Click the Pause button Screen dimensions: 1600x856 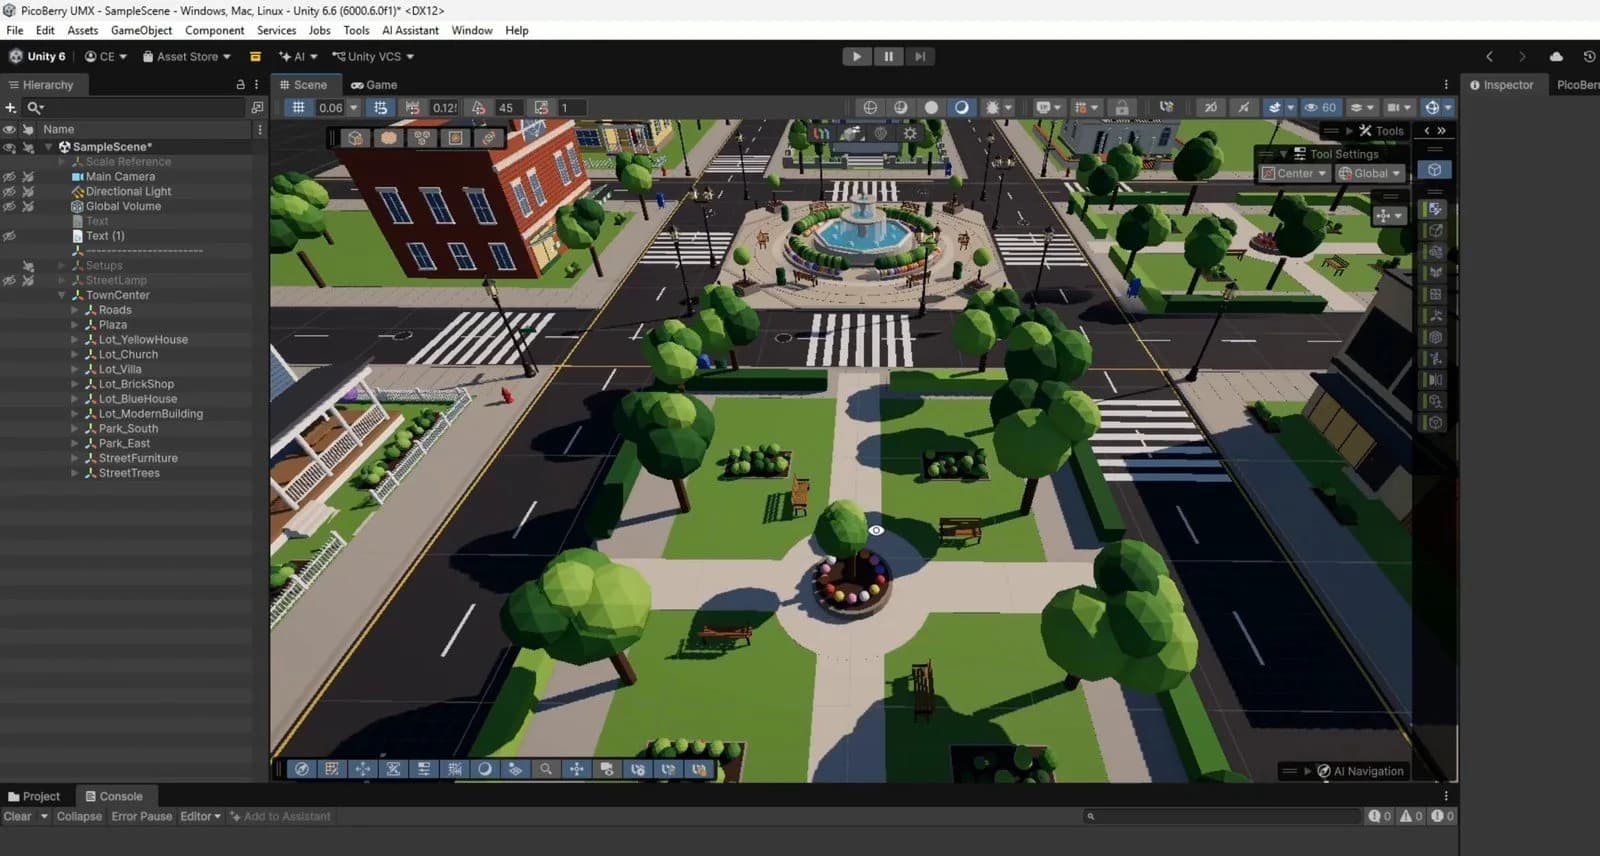tap(888, 57)
